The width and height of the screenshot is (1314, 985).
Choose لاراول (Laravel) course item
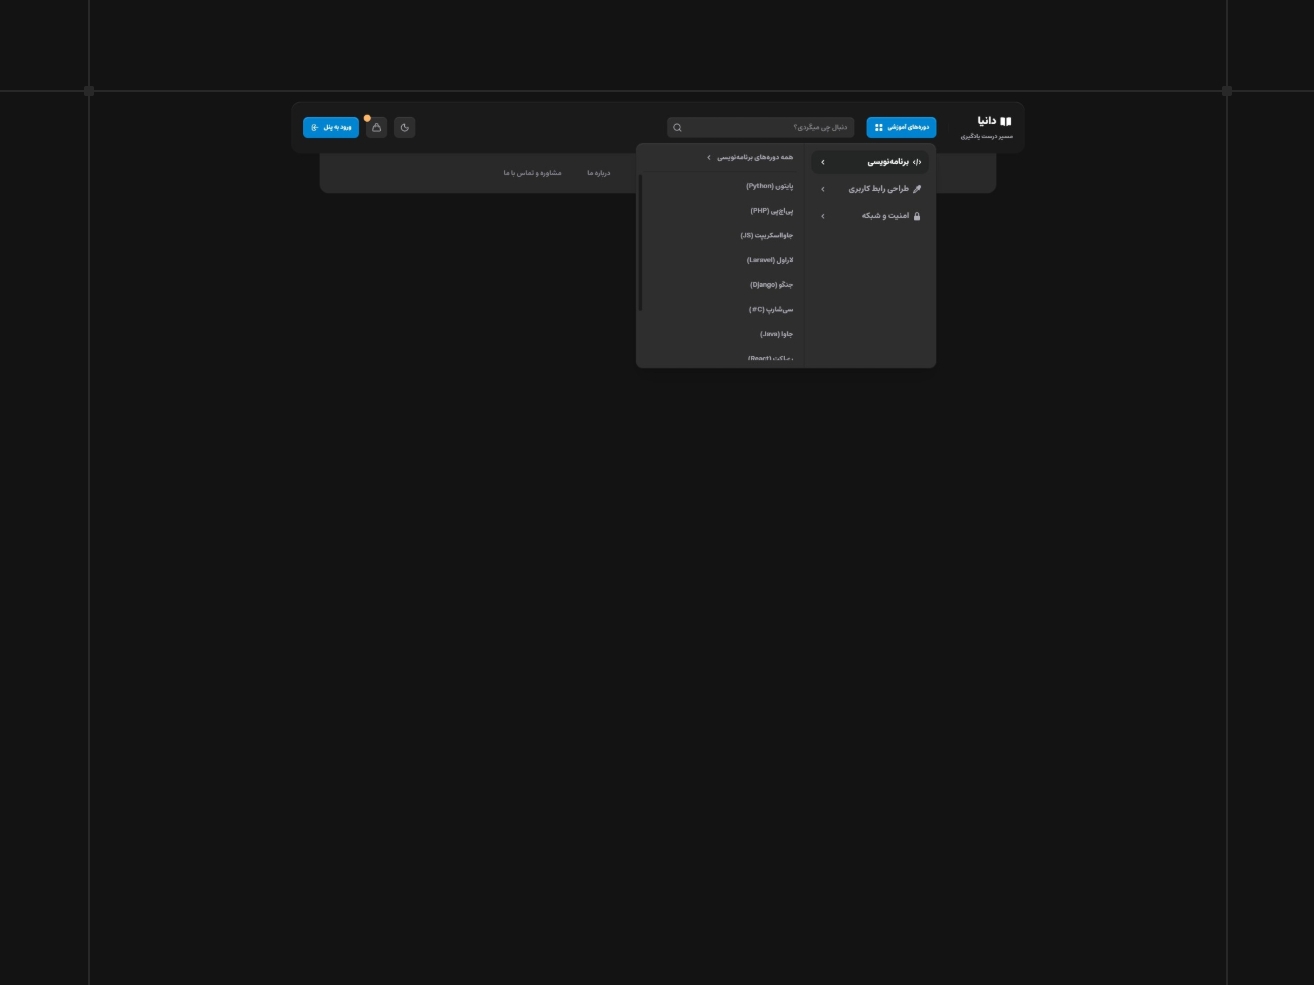tap(769, 260)
